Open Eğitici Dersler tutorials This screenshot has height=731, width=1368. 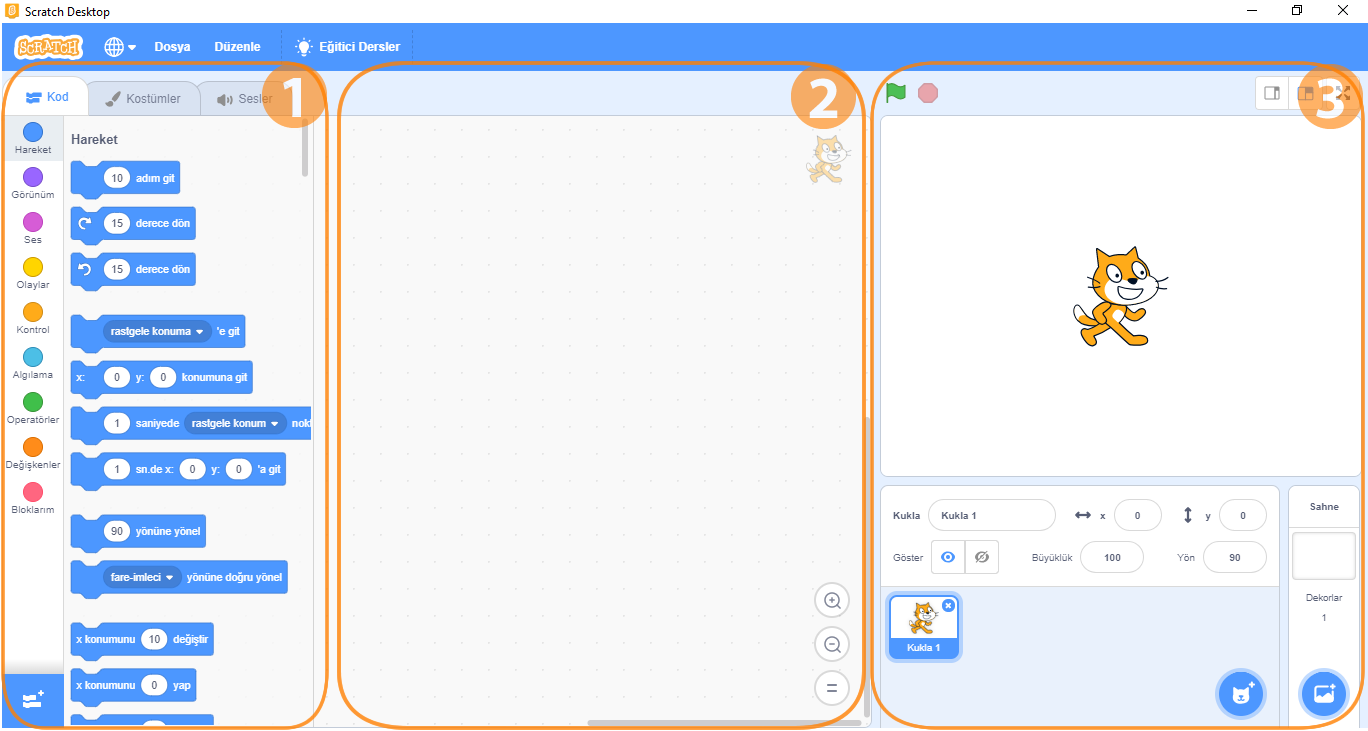pyautogui.click(x=348, y=47)
